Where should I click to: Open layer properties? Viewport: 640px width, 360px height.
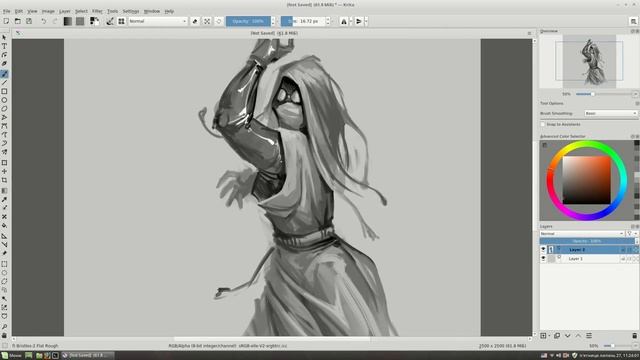click(x=589, y=336)
